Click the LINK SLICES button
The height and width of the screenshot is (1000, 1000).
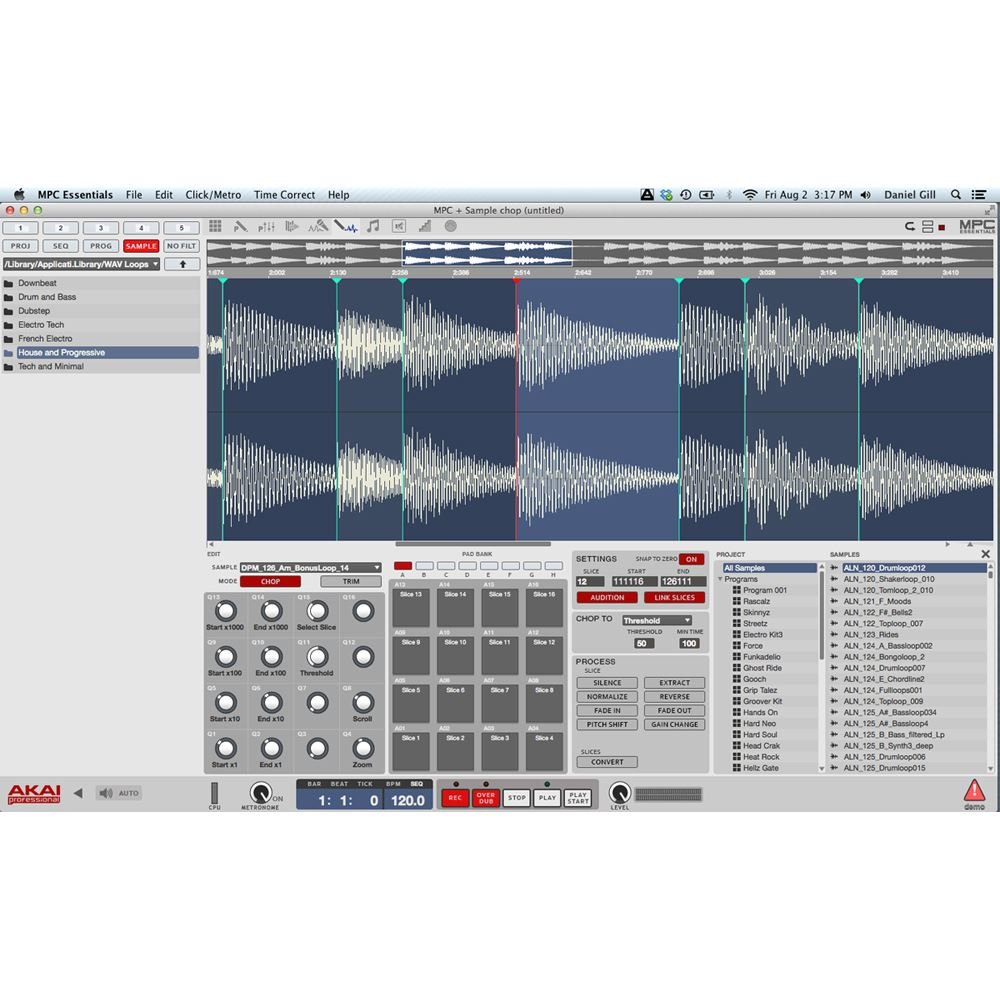tap(674, 598)
